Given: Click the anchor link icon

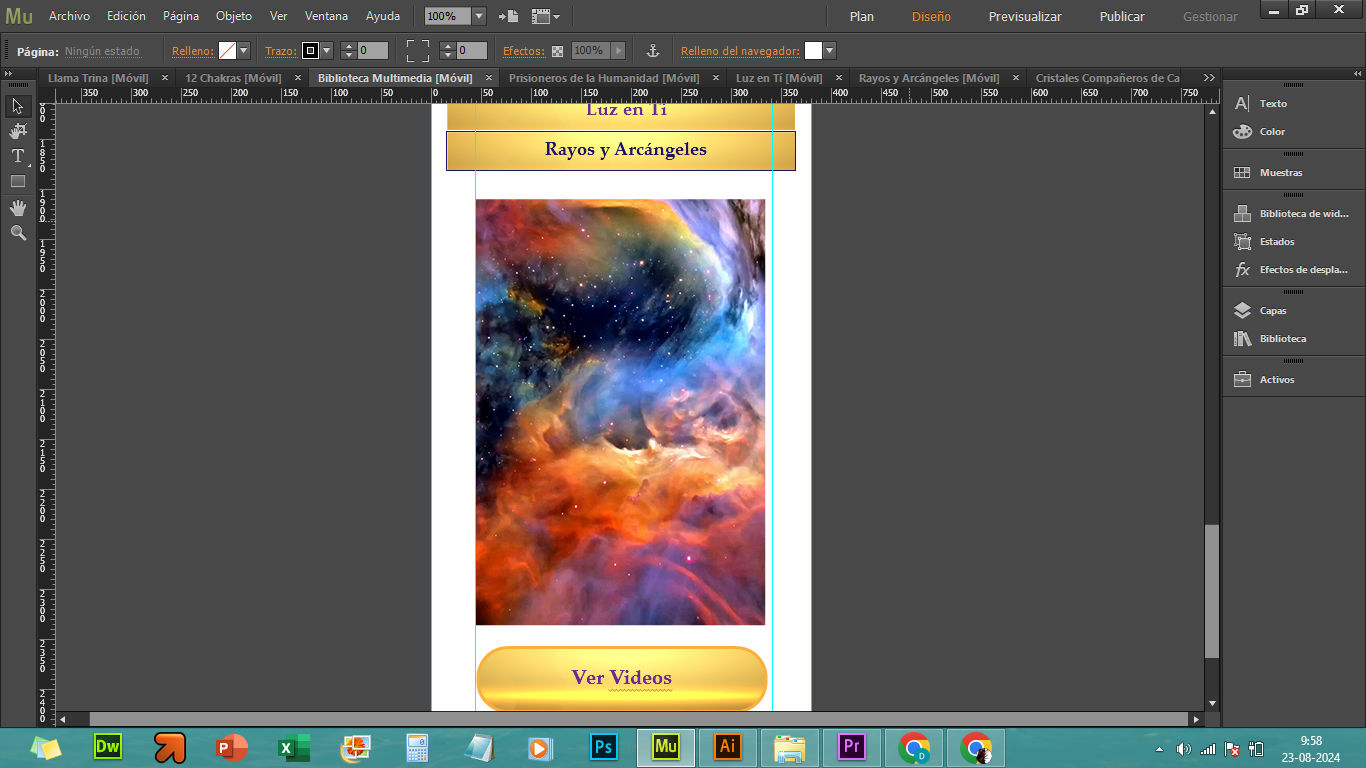Looking at the screenshot, I should click(x=653, y=51).
